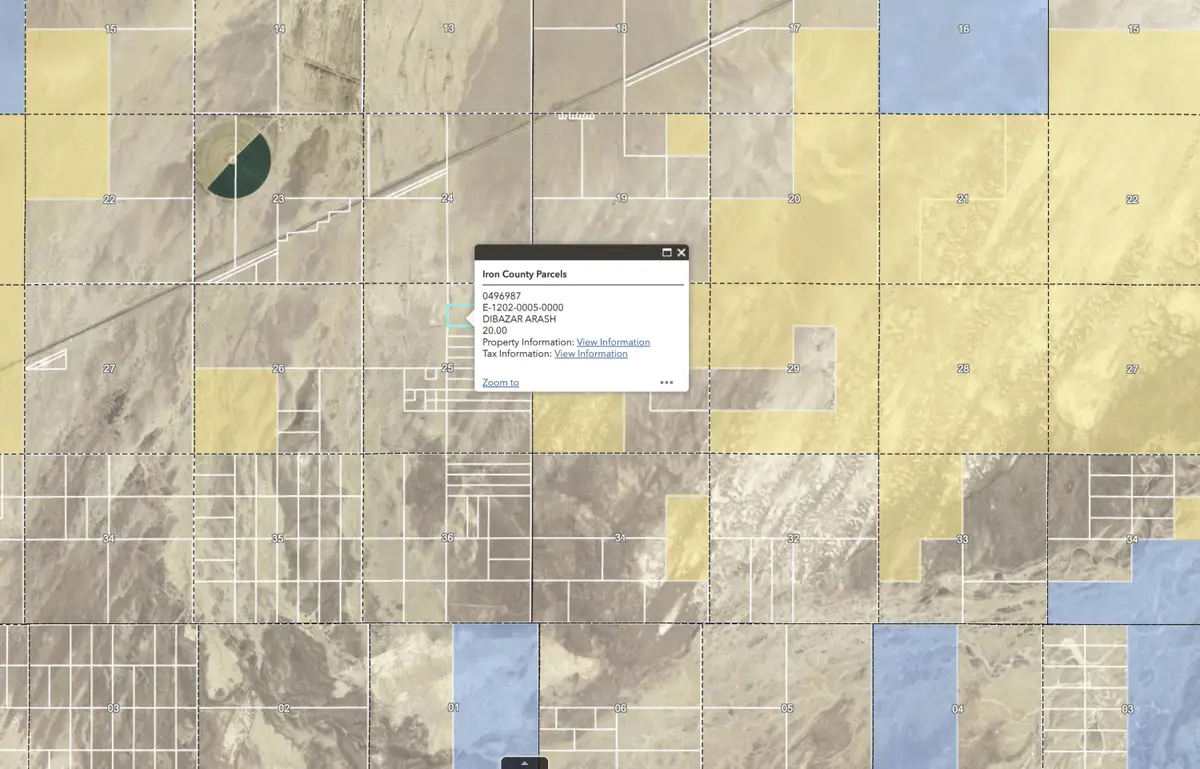Select the highlighted cyan parcel on the map

pyautogui.click(x=456, y=317)
